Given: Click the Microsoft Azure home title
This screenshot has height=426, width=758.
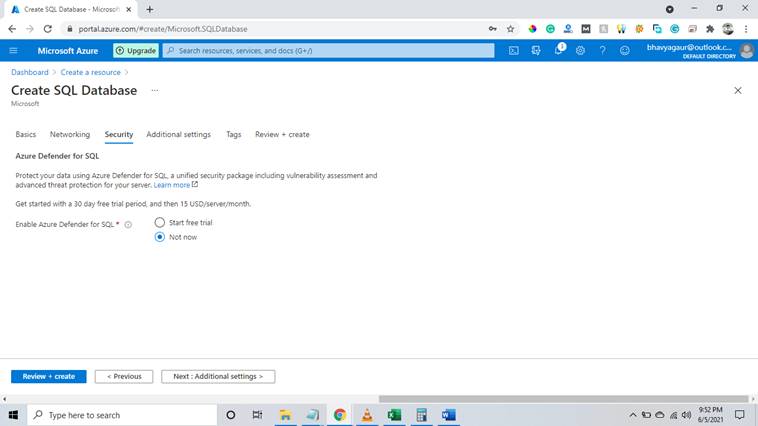Looking at the screenshot, I should pyautogui.click(x=68, y=50).
